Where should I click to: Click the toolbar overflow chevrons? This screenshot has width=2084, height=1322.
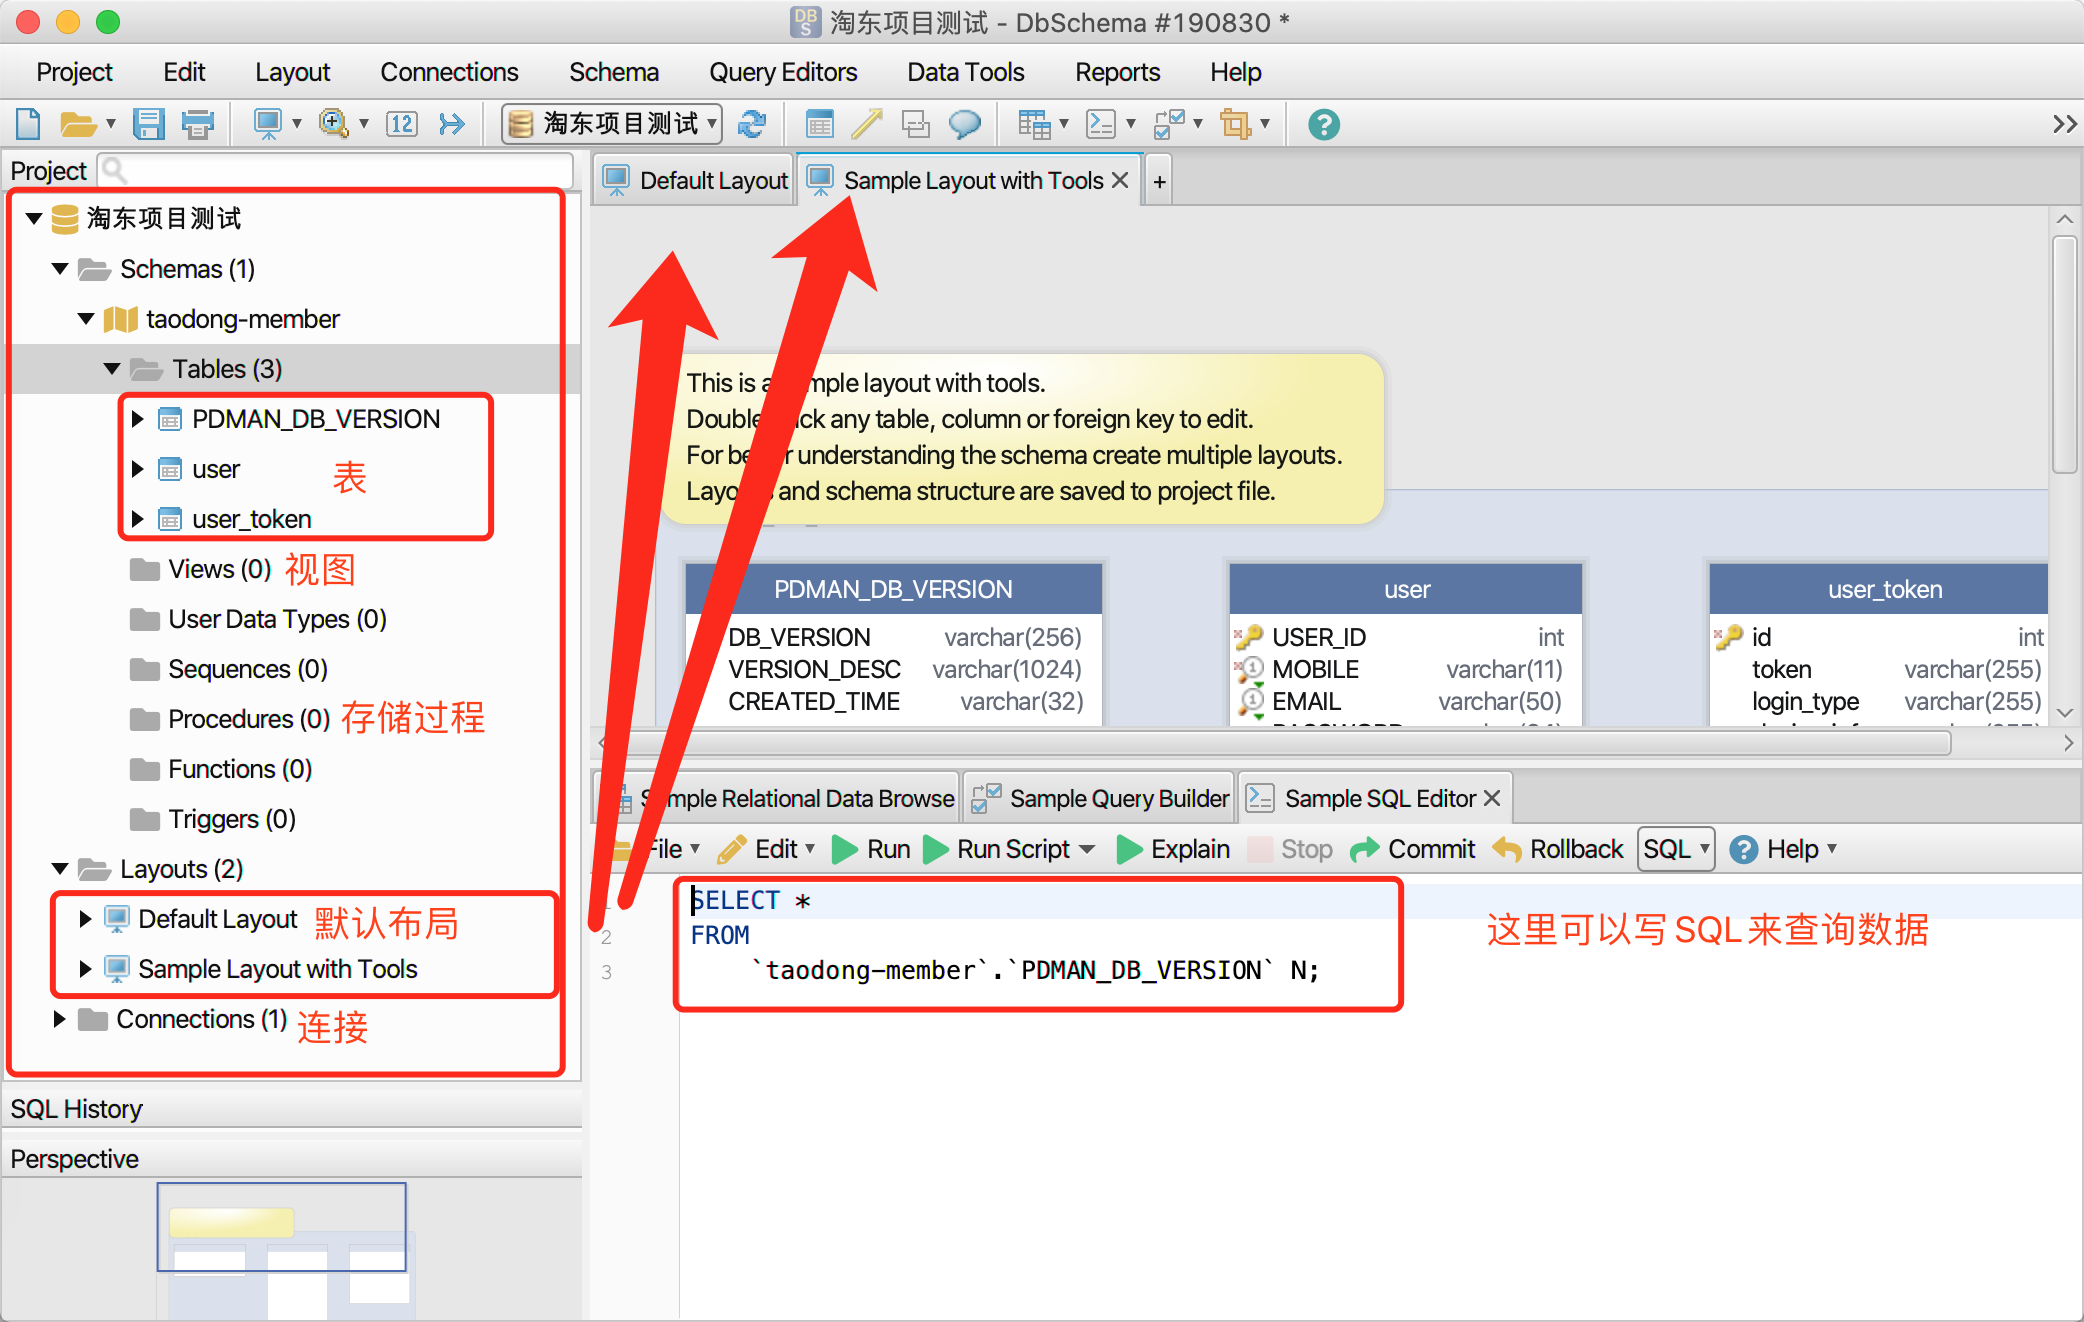(2064, 124)
